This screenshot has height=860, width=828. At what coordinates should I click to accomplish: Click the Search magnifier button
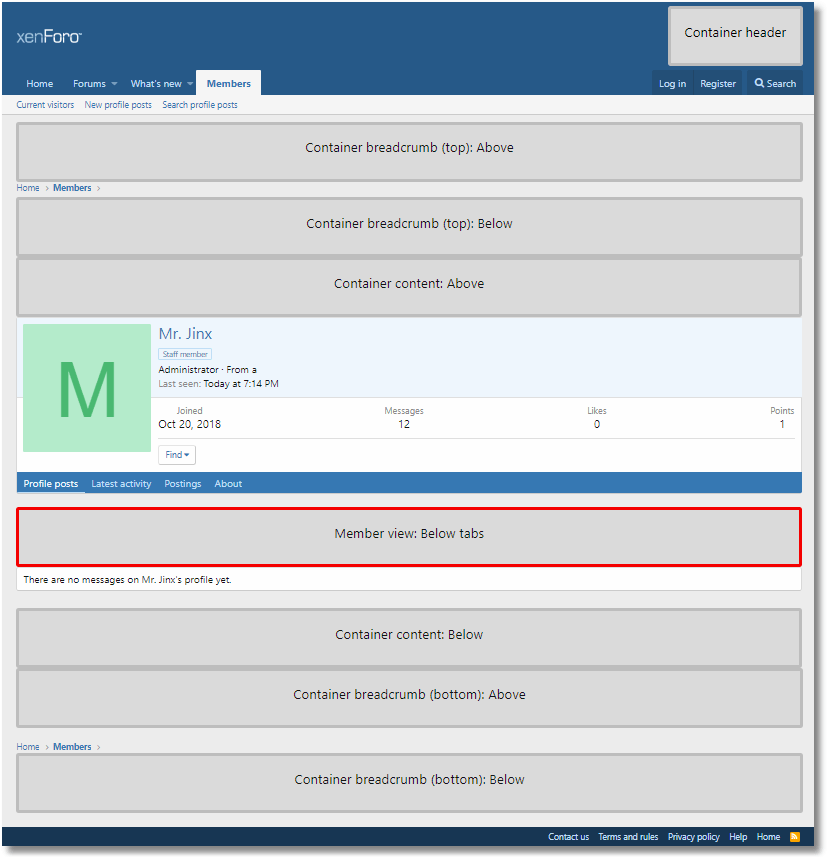[775, 84]
